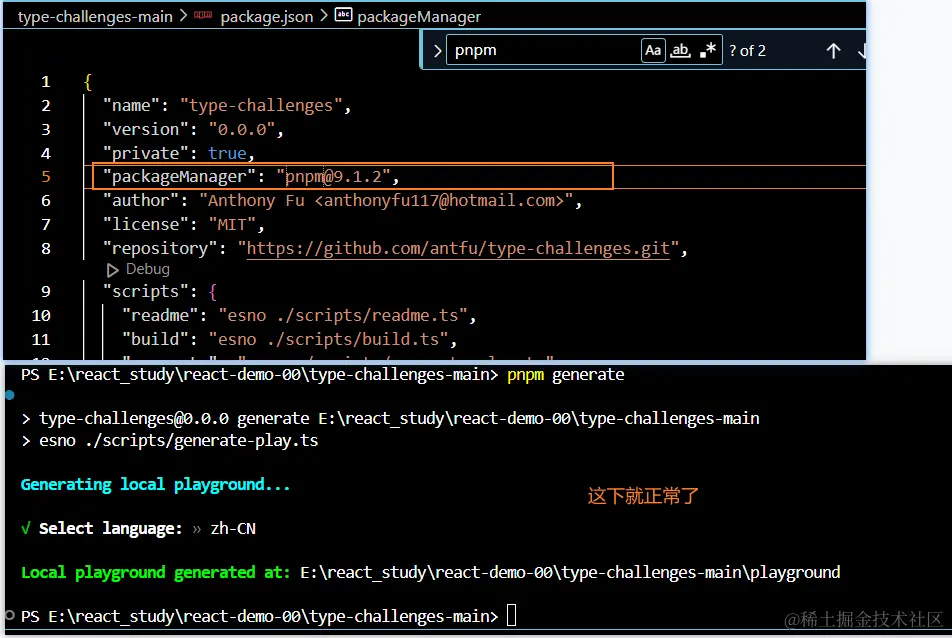This screenshot has width=952, height=638.
Task: Open the packageManager breadcrumb
Action: tap(419, 16)
